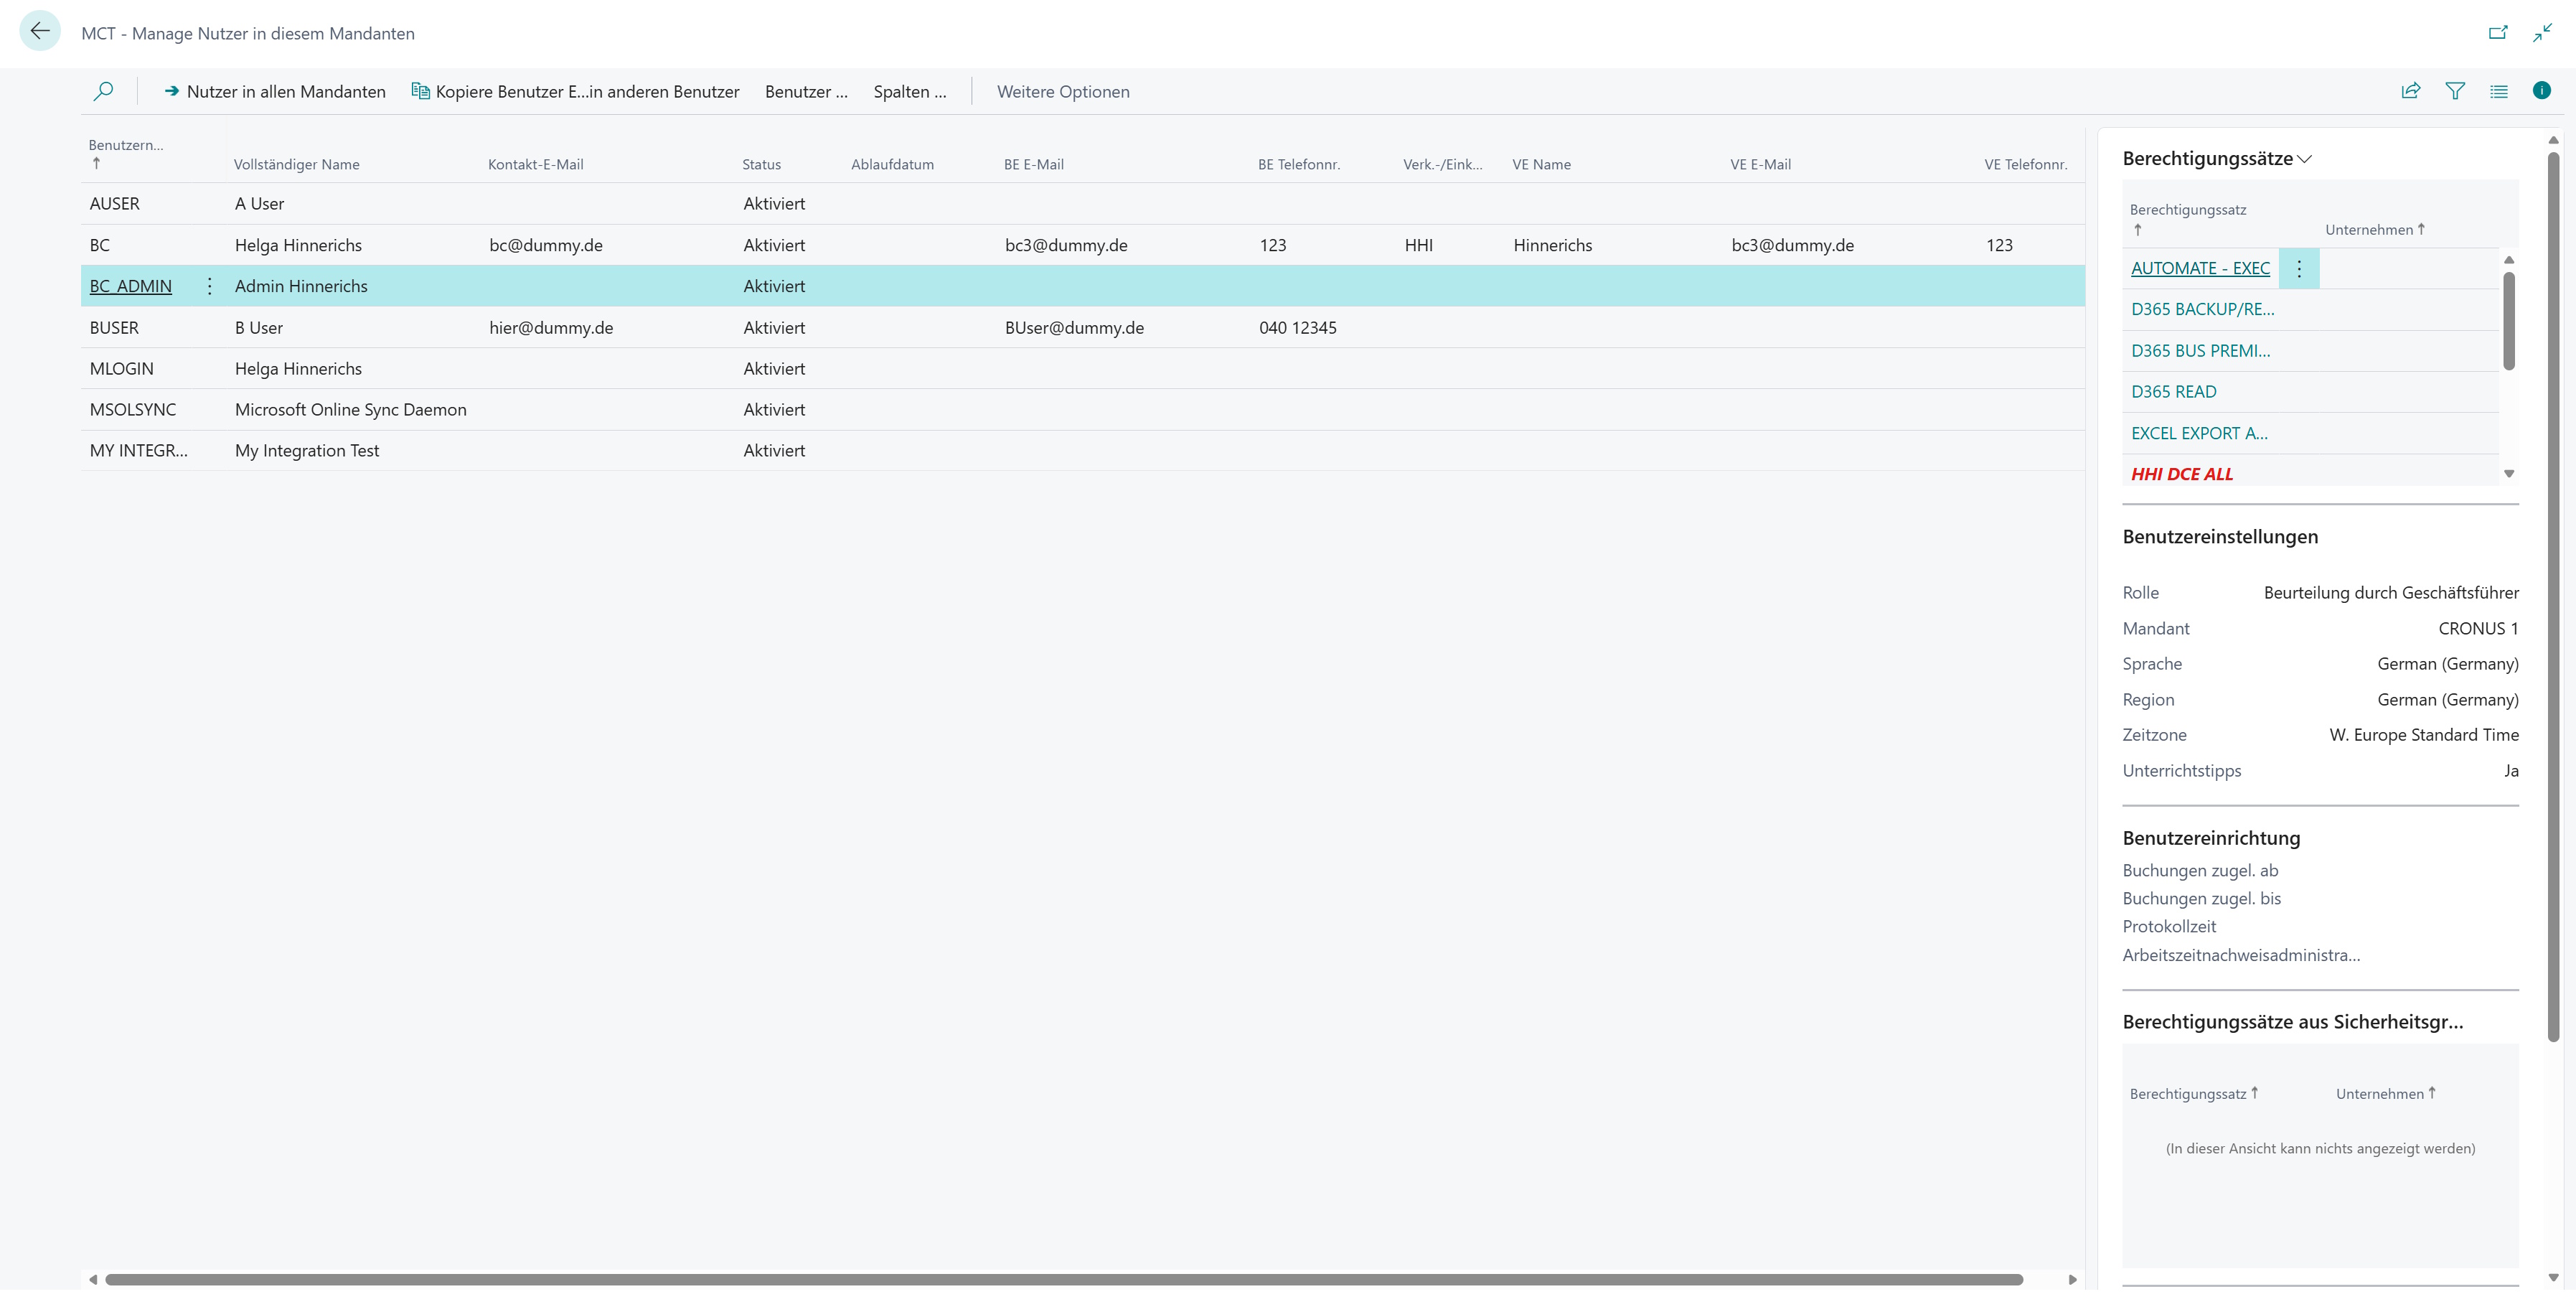The height and width of the screenshot is (1307, 2576).
Task: Choose Kopiere Benutzer E...in anderen Benutzer
Action: coord(576,92)
